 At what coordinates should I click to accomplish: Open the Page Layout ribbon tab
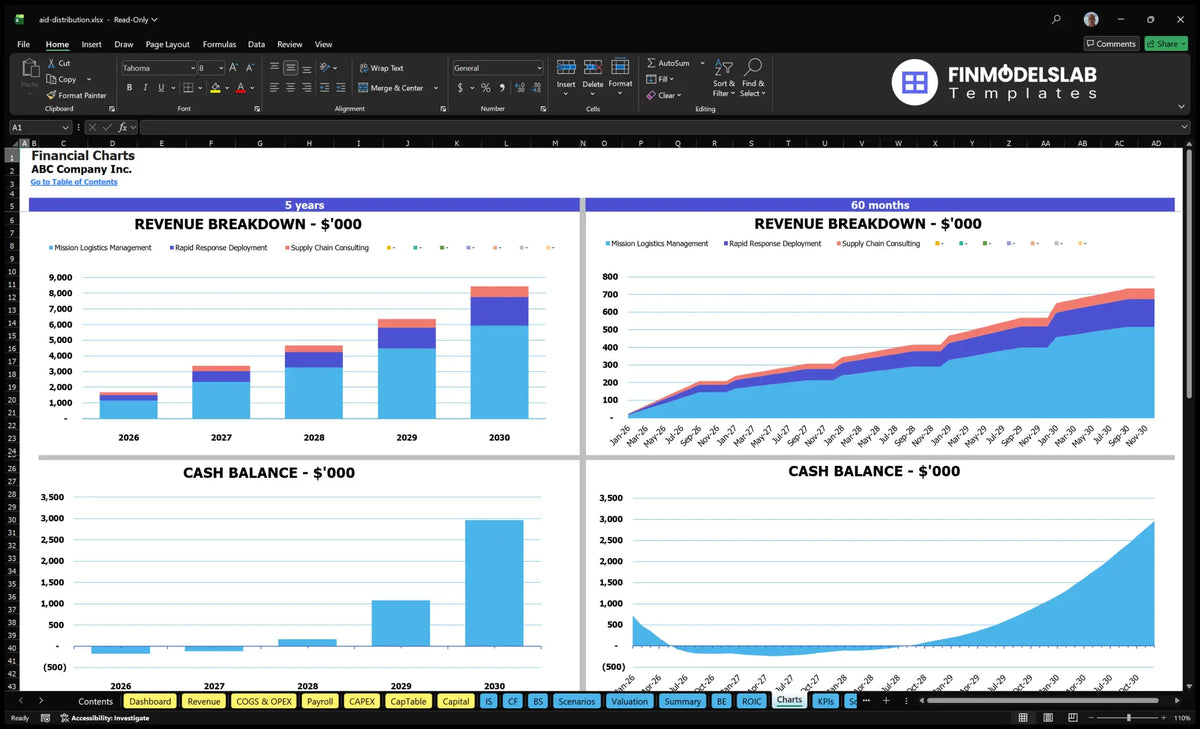[x=168, y=44]
